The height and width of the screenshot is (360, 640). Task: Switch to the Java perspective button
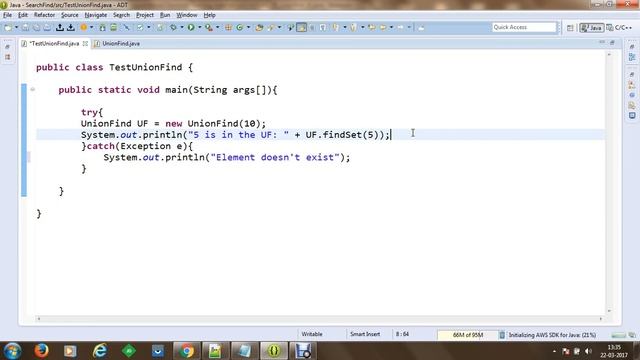tap(591, 28)
